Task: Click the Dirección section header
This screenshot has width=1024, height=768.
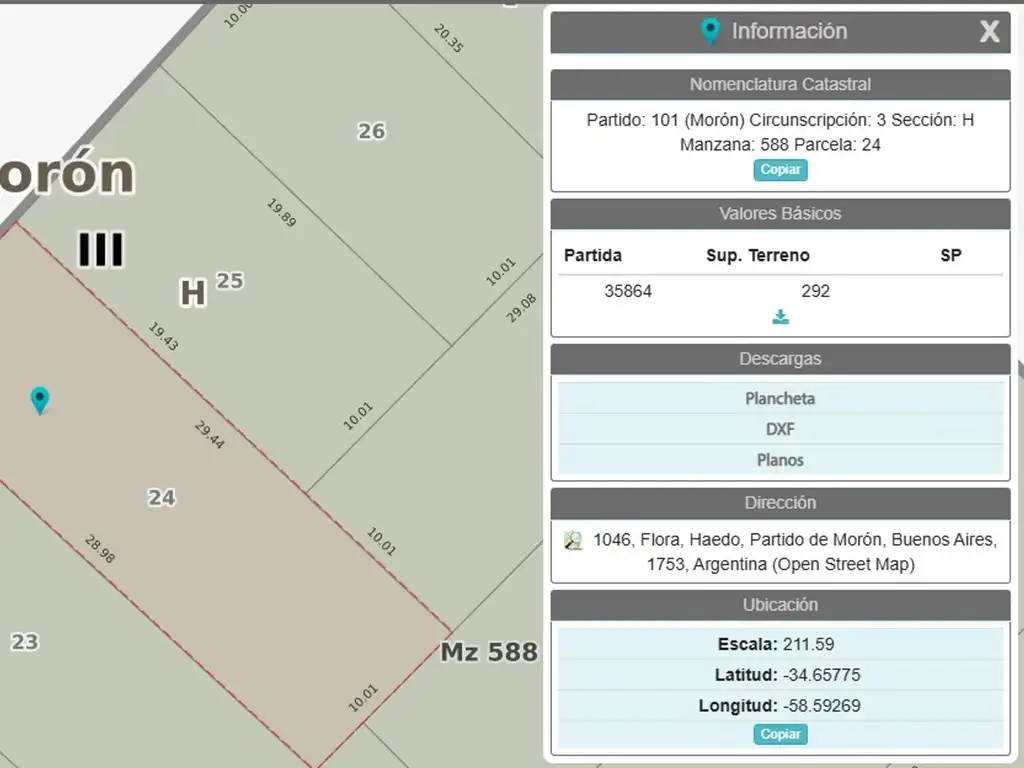Action: (x=780, y=503)
